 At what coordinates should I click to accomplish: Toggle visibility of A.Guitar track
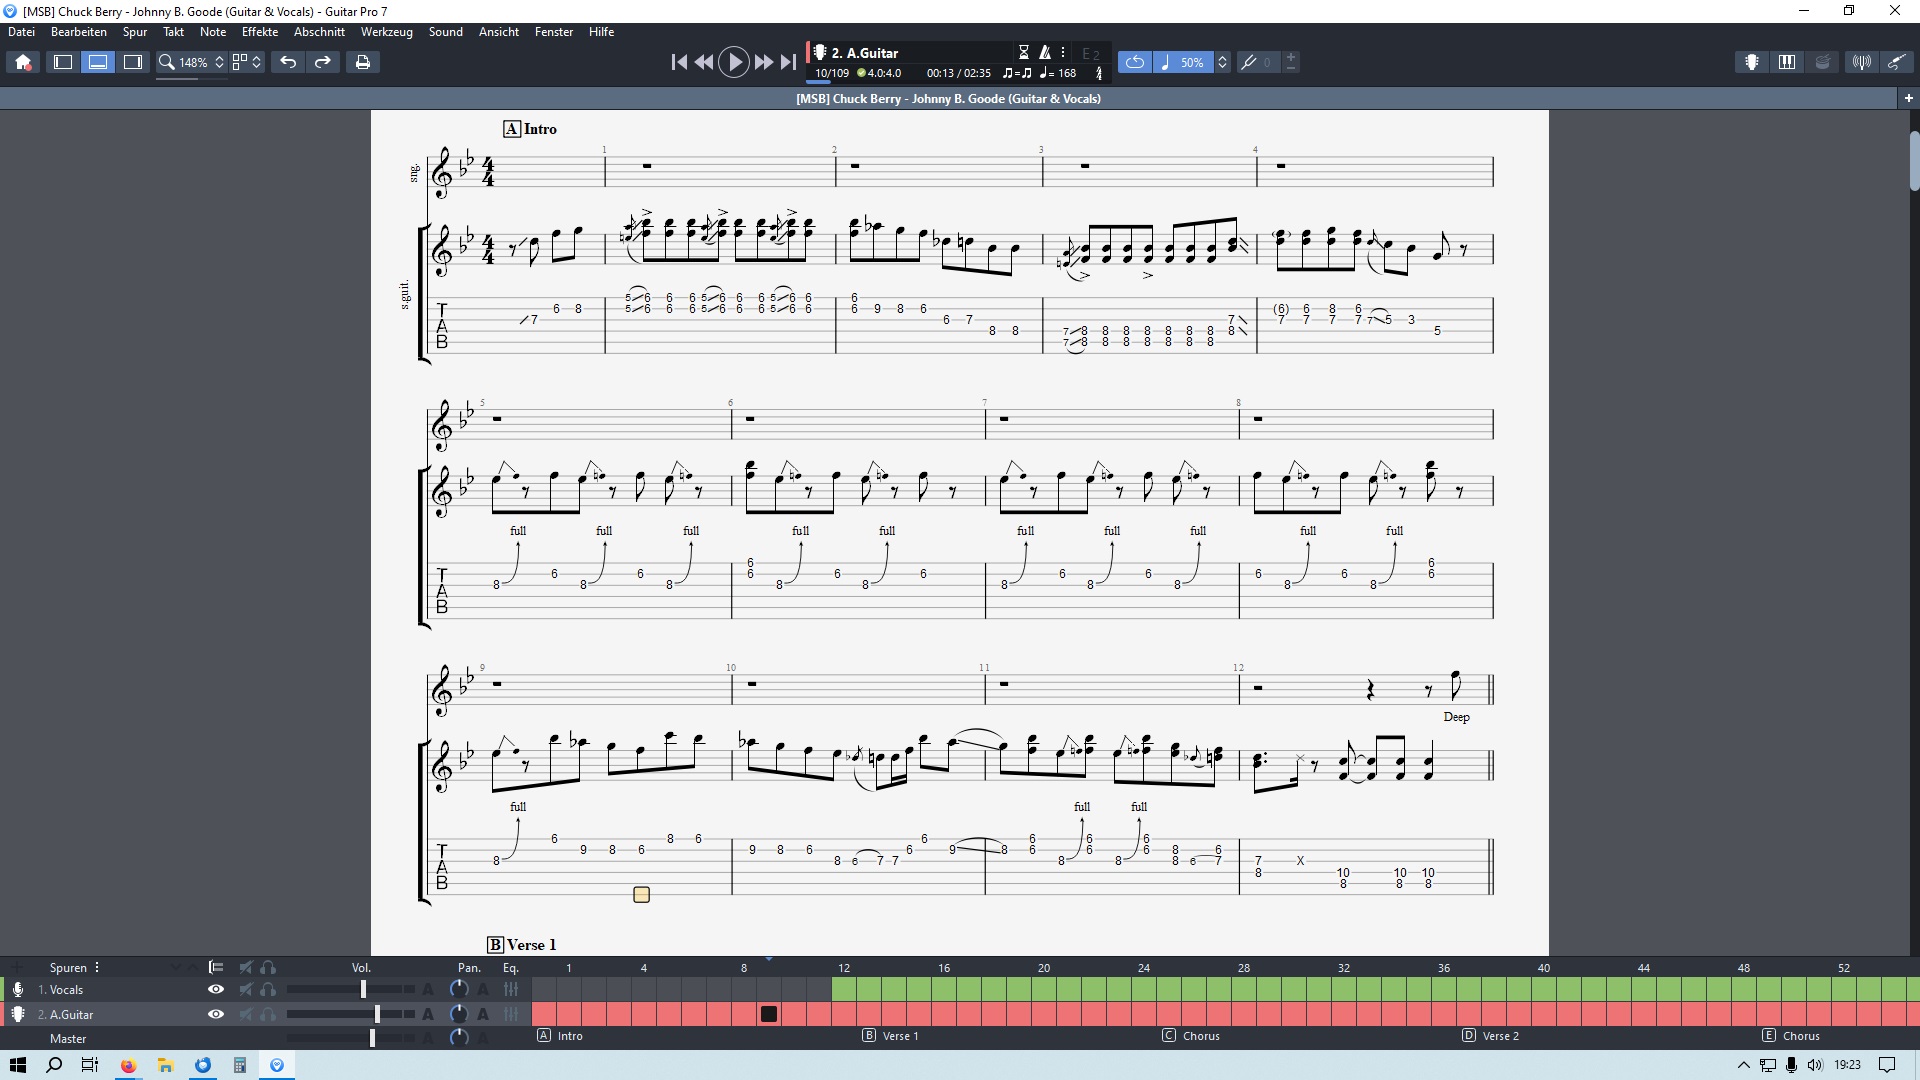pyautogui.click(x=215, y=1014)
